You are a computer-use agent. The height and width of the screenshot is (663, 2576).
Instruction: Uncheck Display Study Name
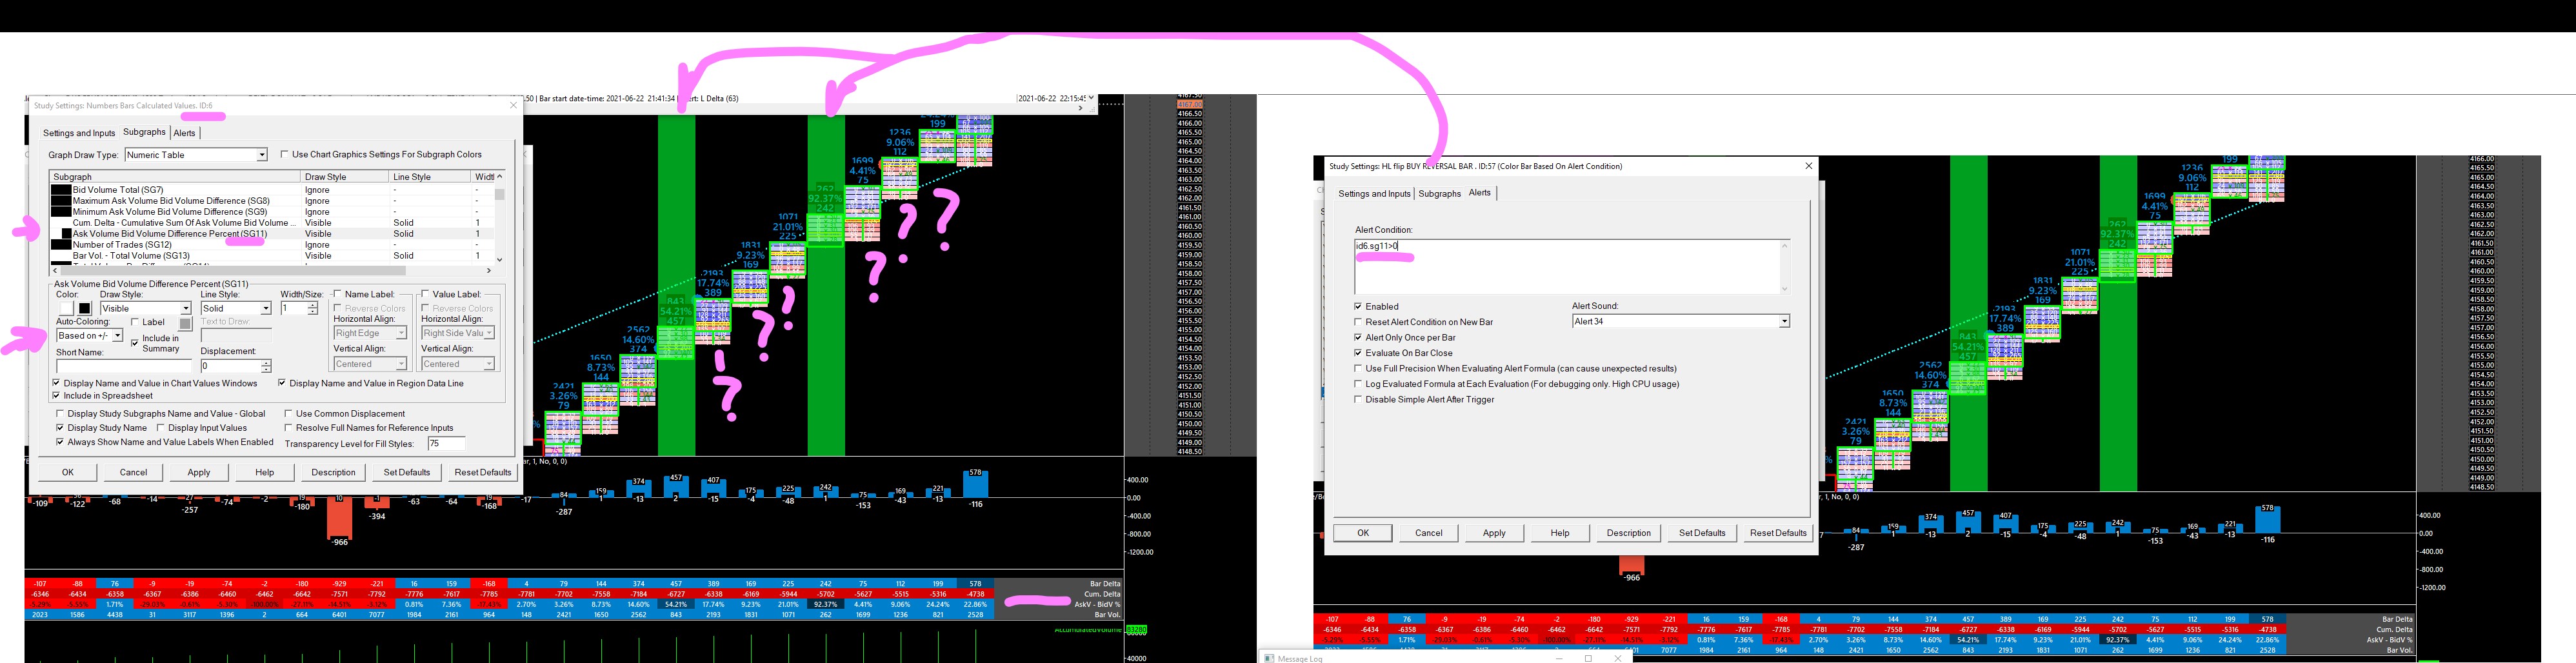coord(60,427)
